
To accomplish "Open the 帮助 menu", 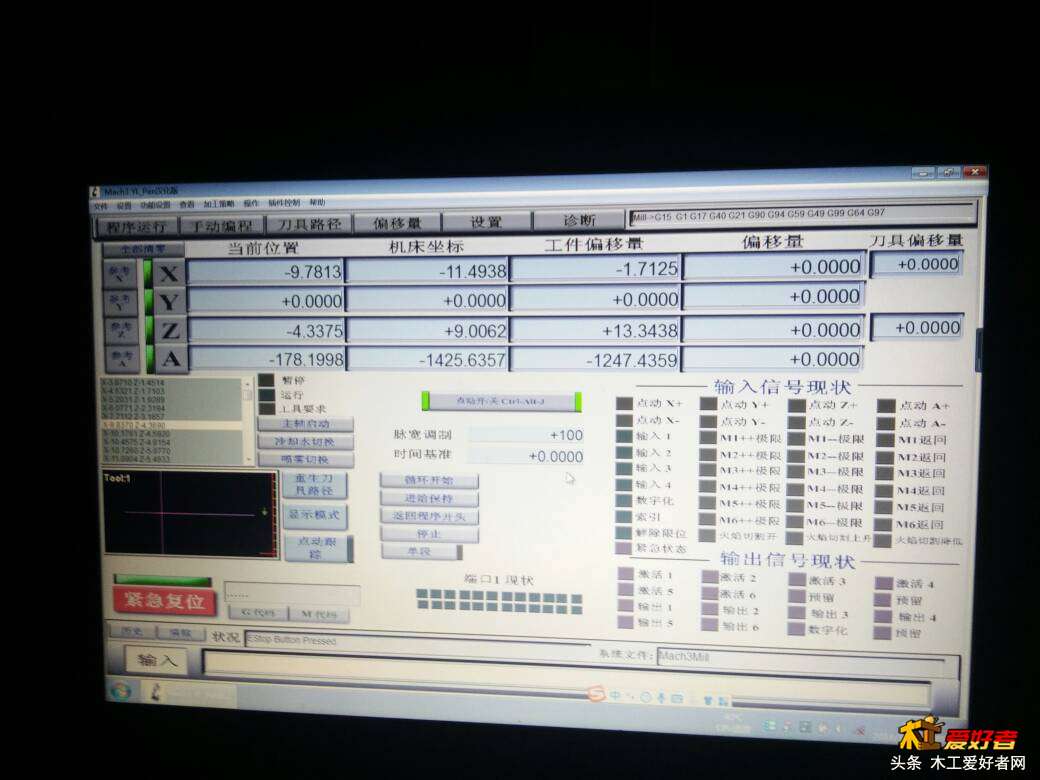I will pos(317,202).
